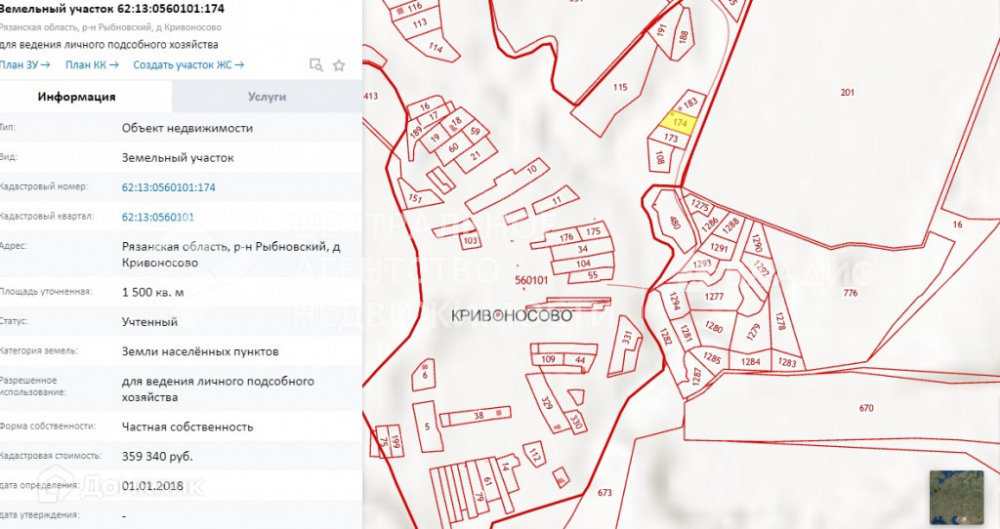The image size is (1000, 529).
Task: Select parcel 103 on the map
Action: coord(470,241)
